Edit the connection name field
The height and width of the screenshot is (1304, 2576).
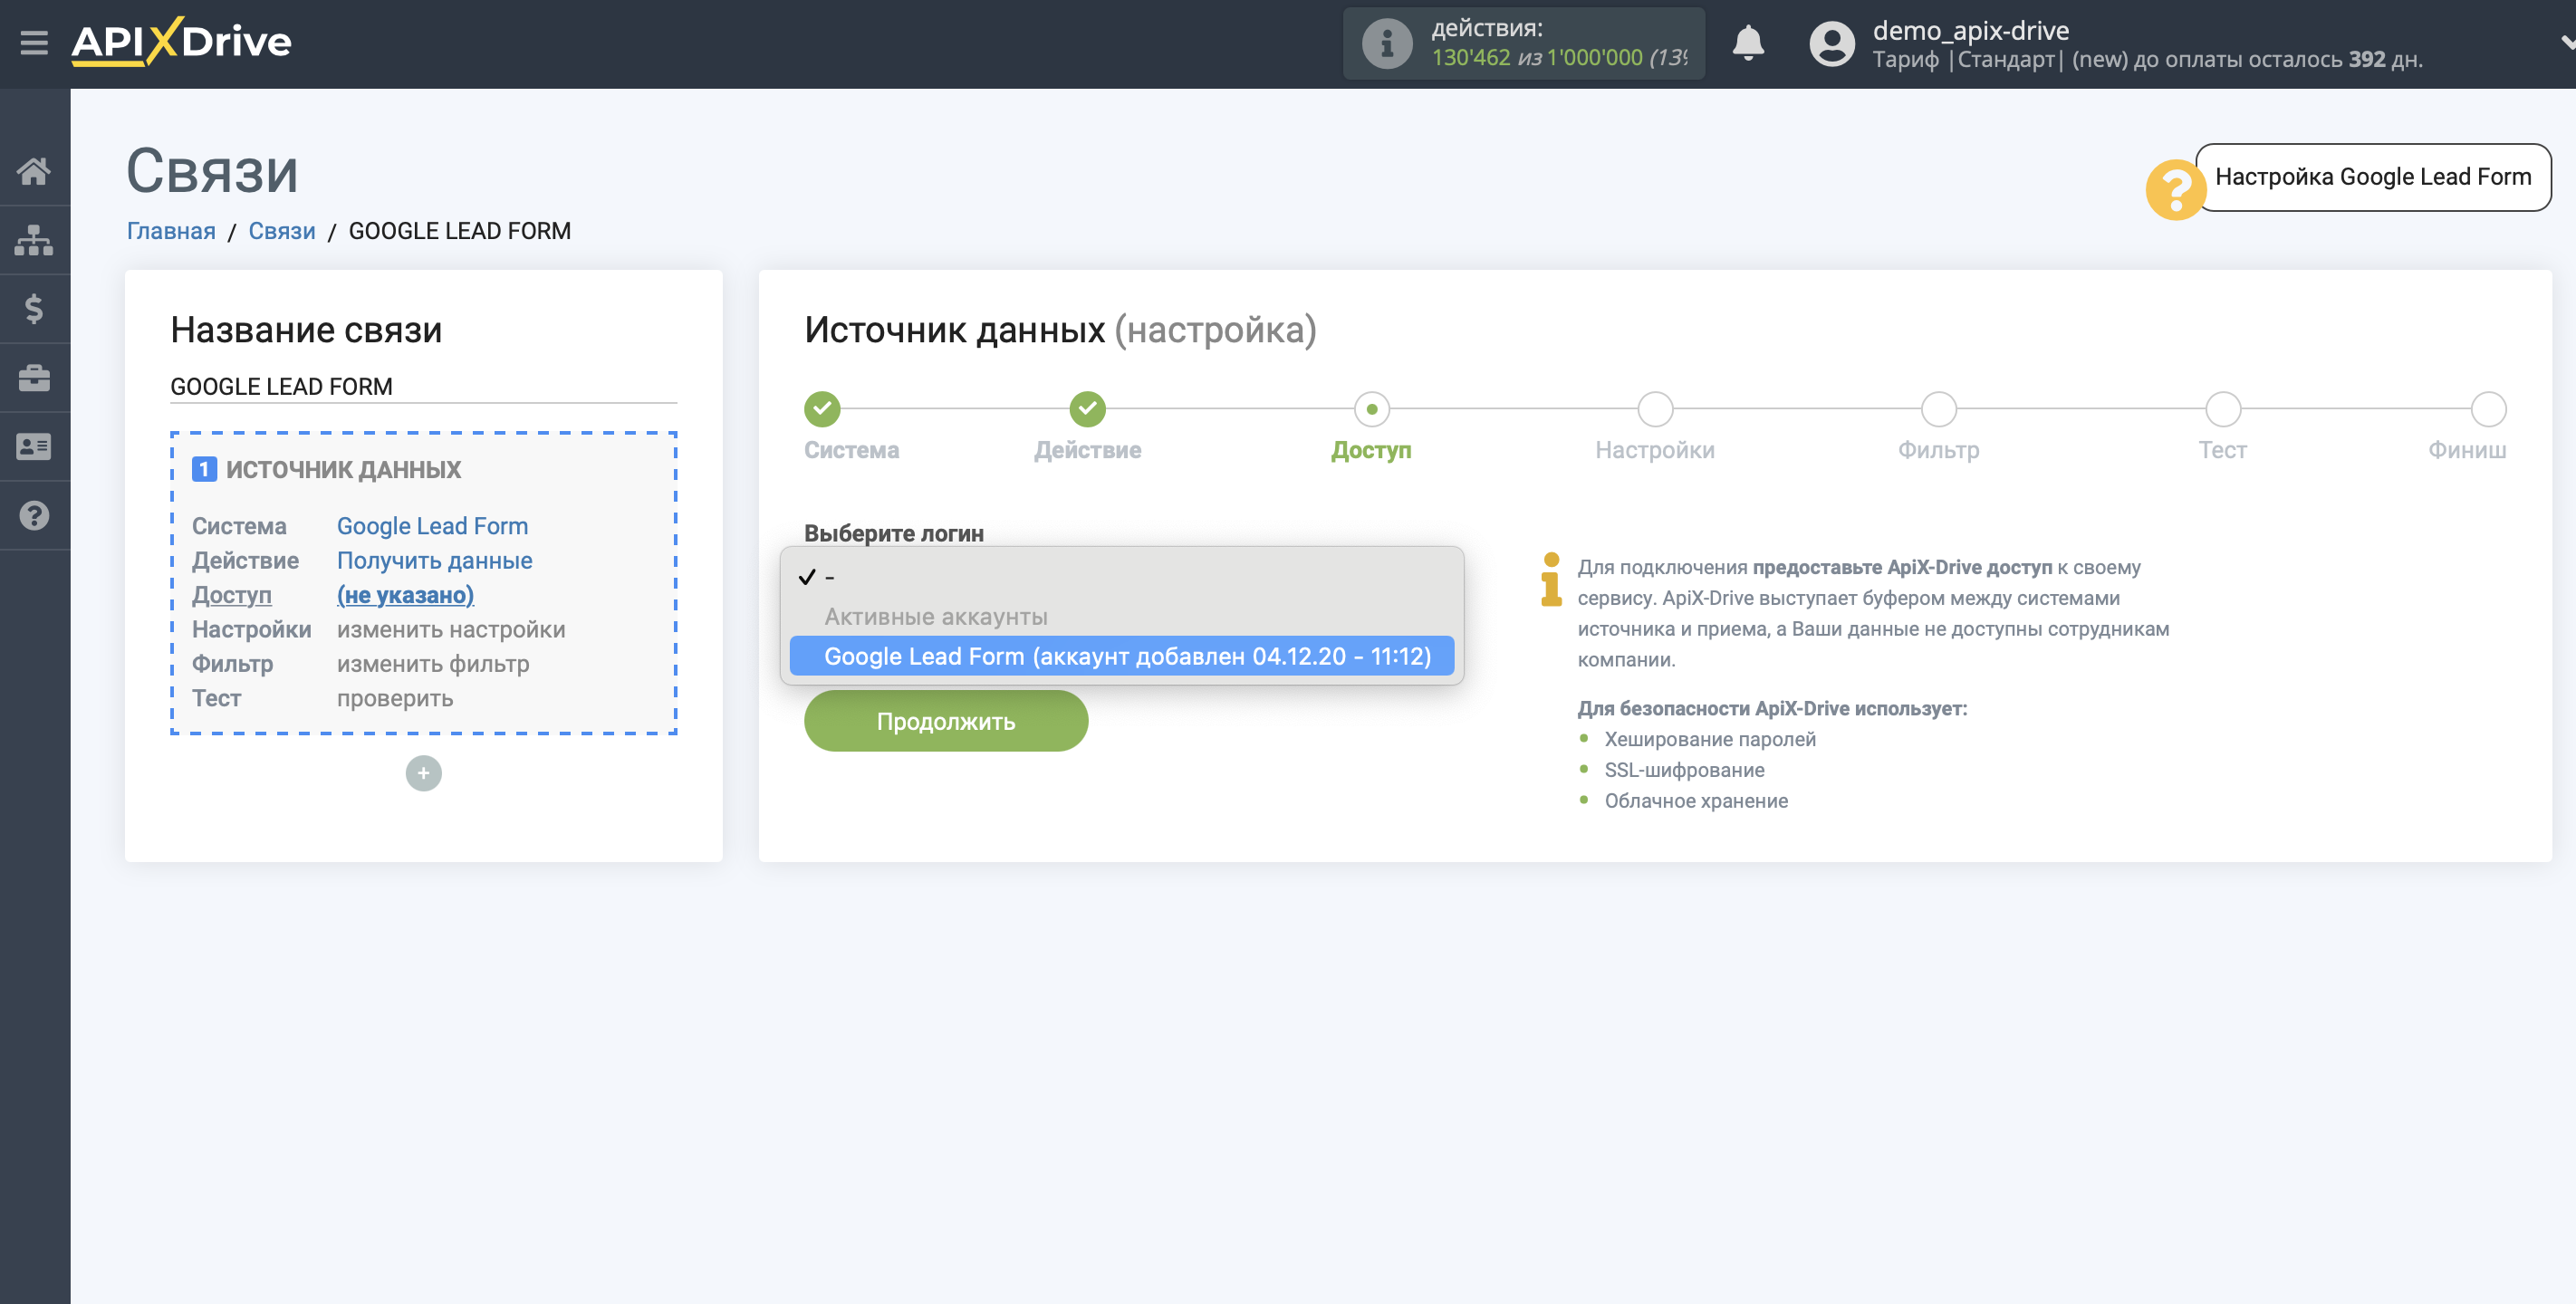[423, 386]
